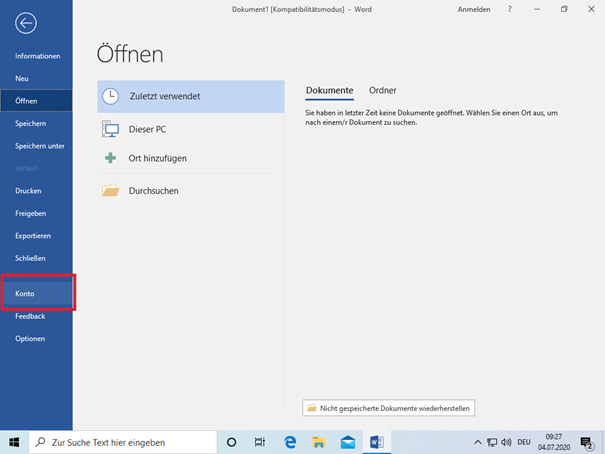Click the question mark help icon
This screenshot has height=454, width=605.
pos(510,9)
